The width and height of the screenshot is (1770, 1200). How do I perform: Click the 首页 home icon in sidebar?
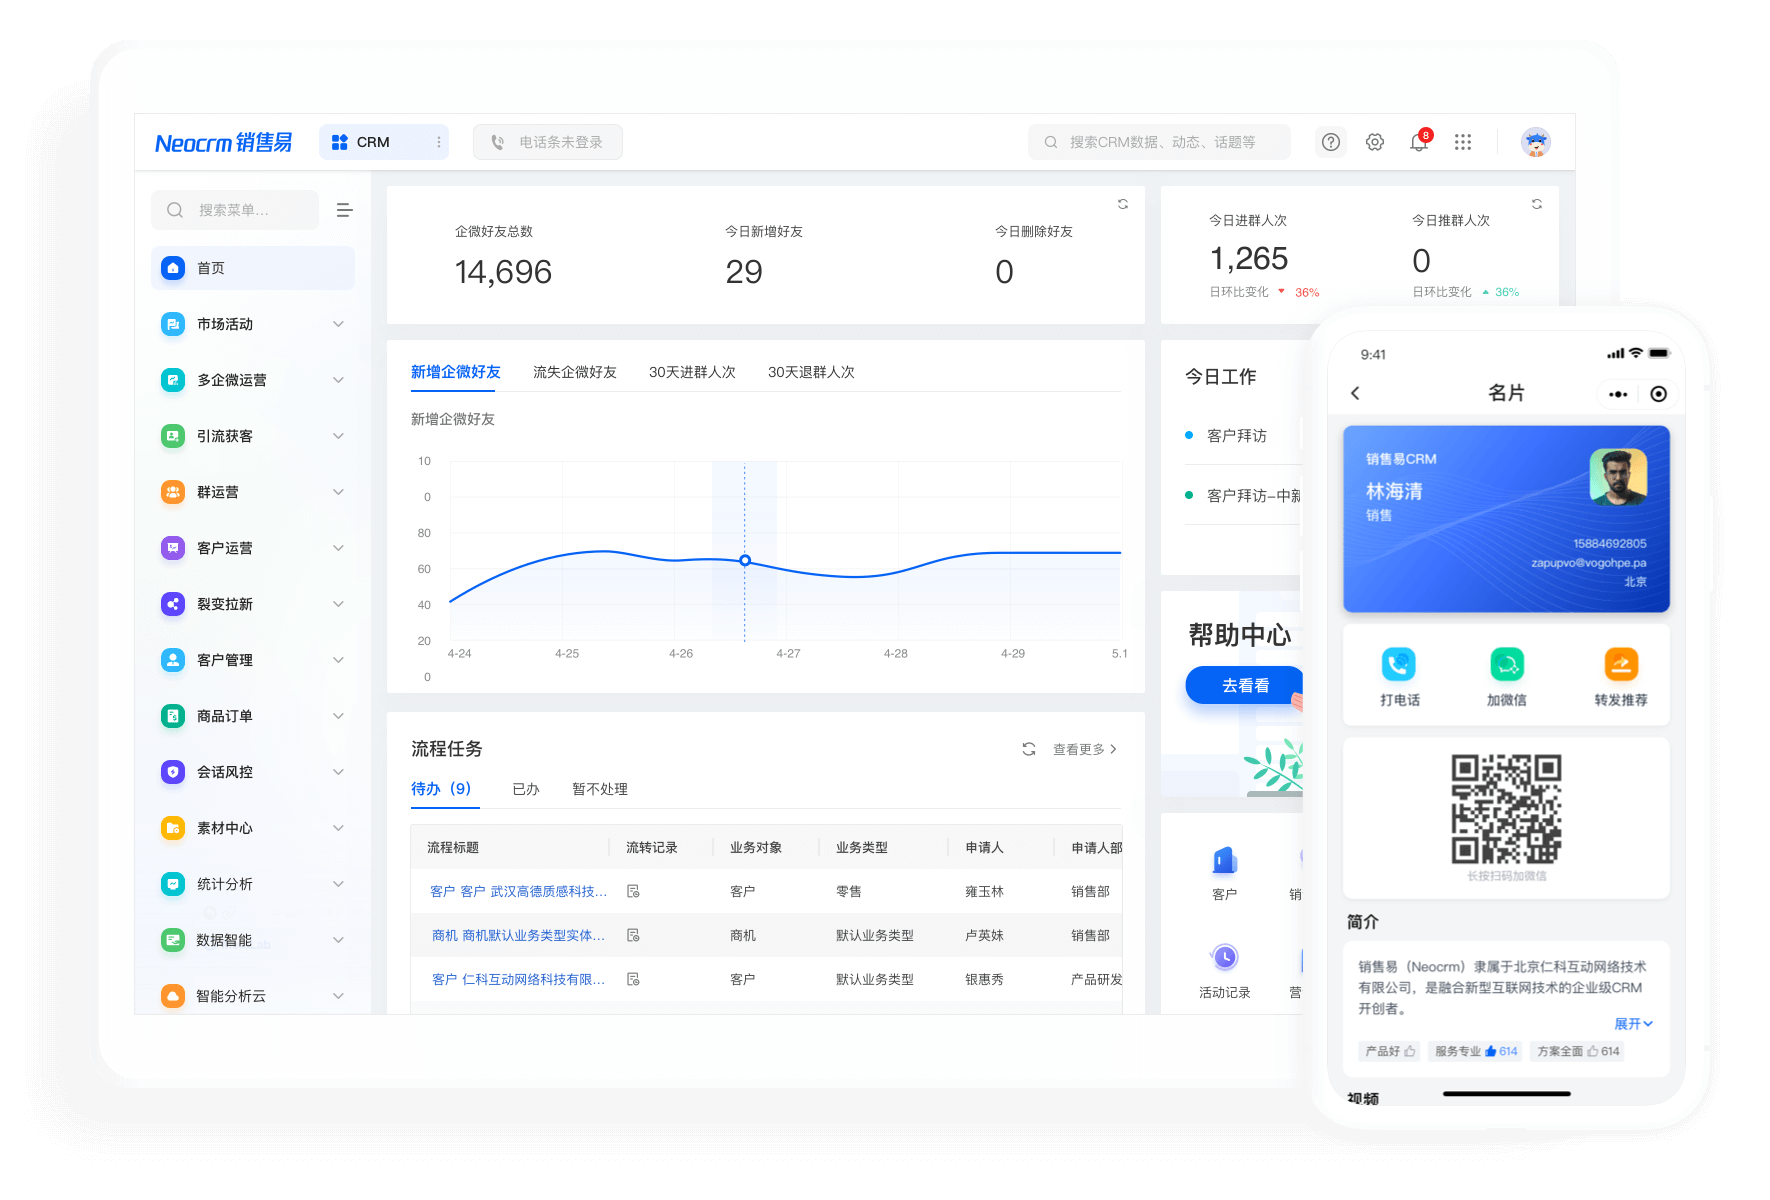[173, 268]
